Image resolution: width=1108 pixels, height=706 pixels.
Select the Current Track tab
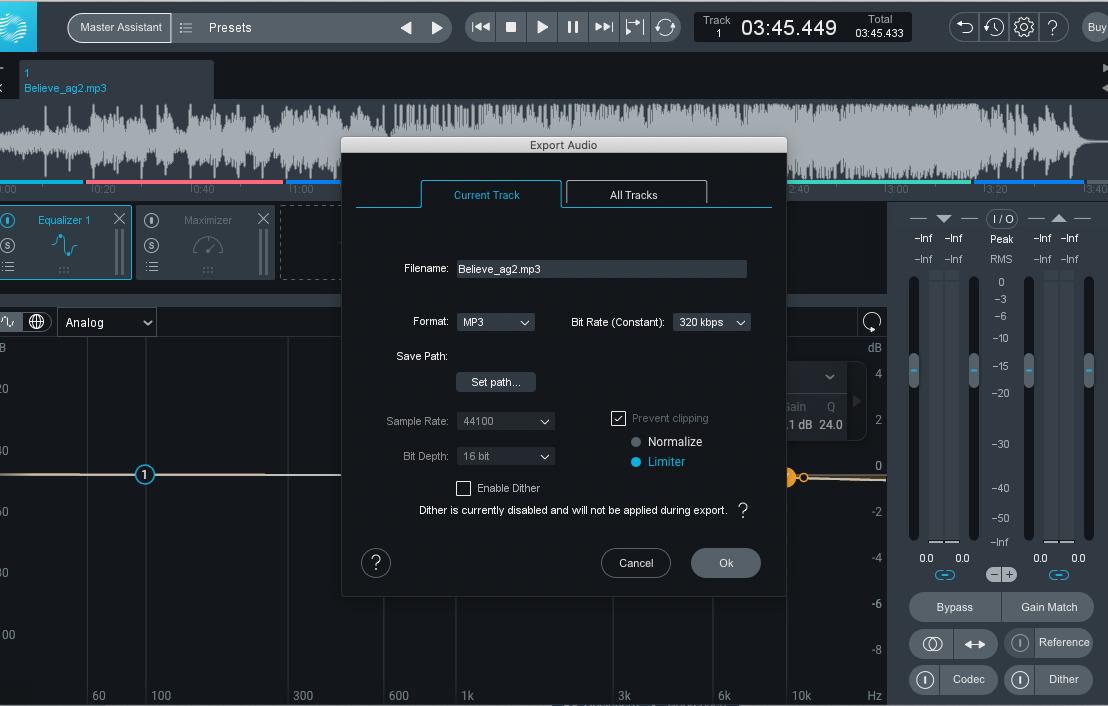pyautogui.click(x=487, y=194)
